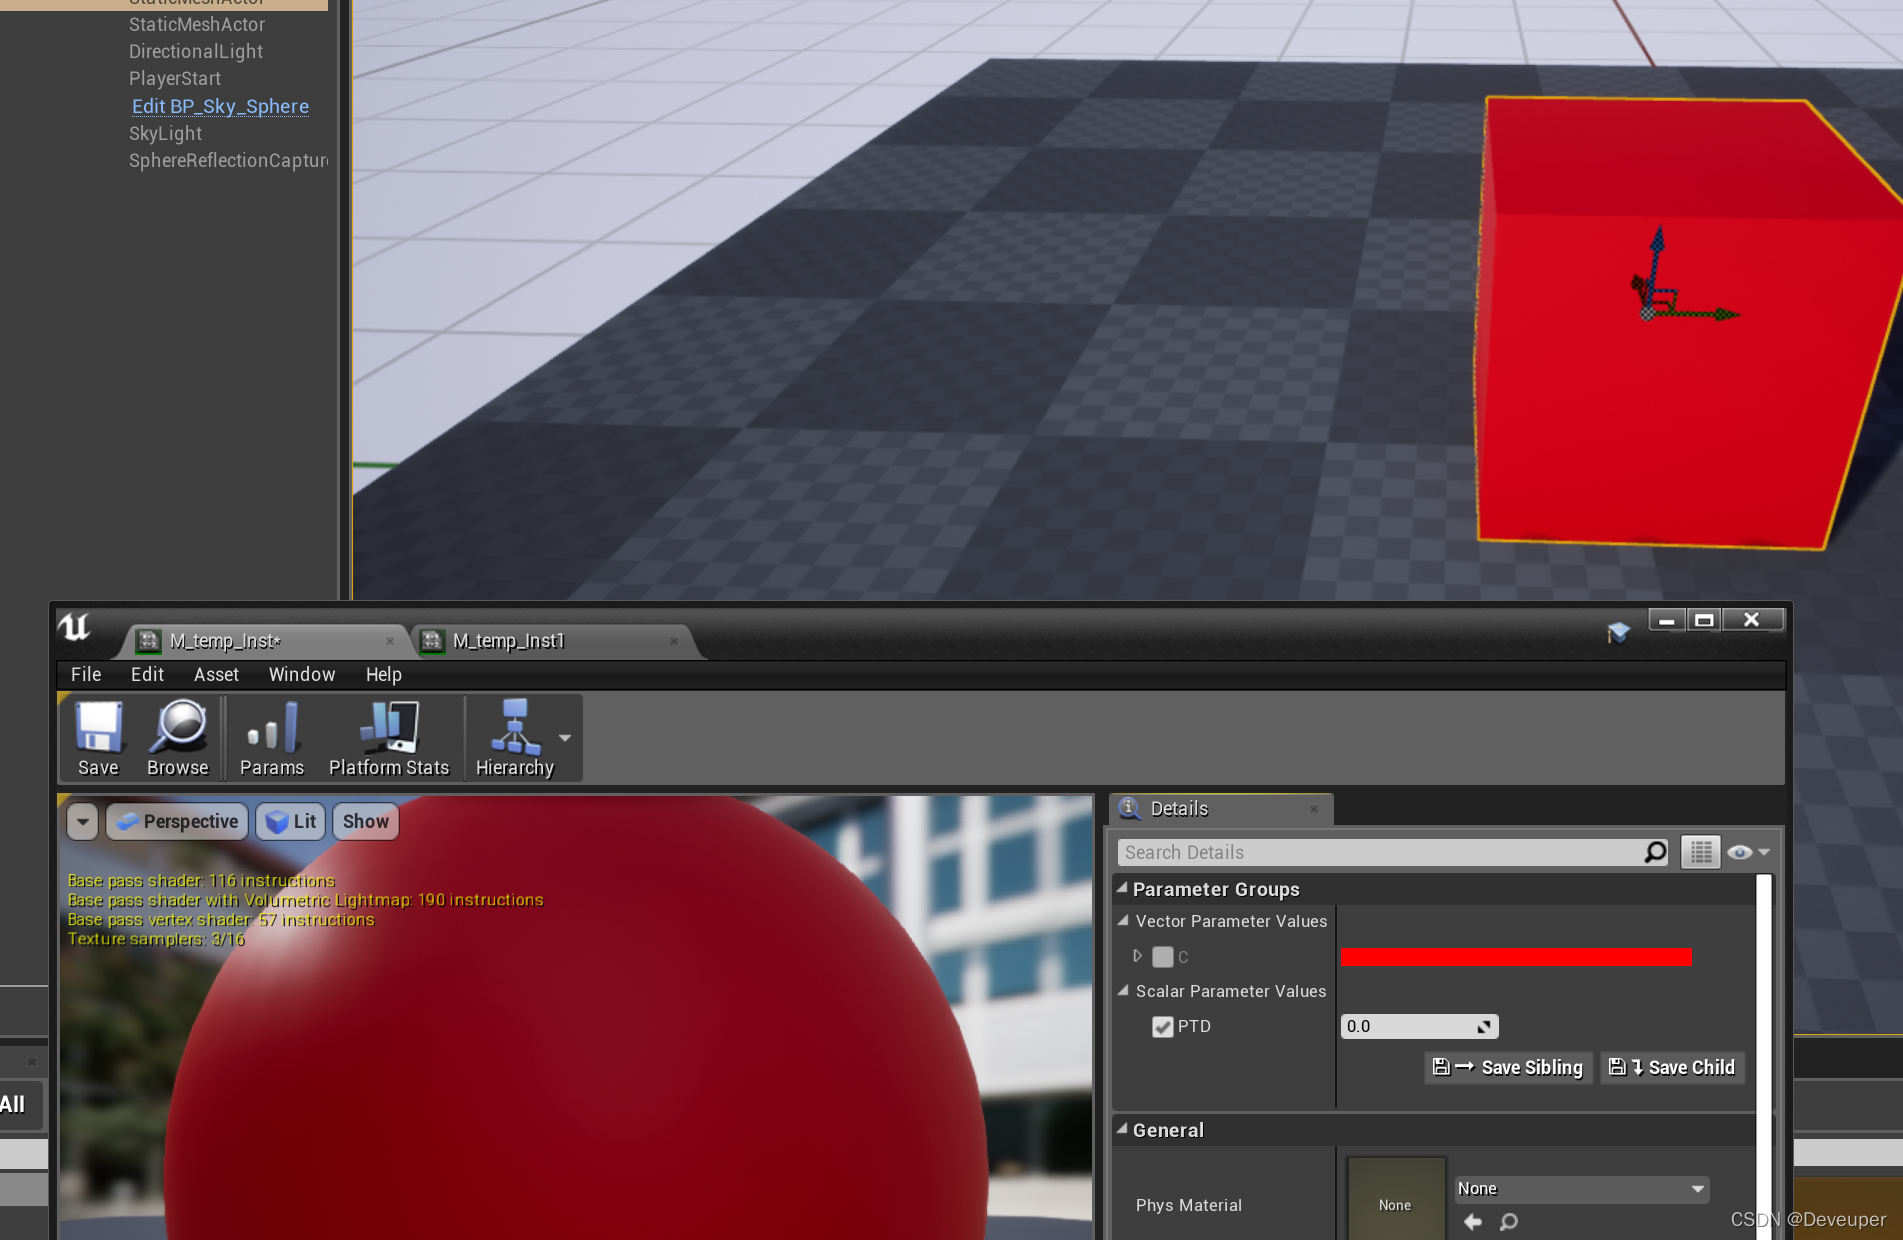Use selected asset arrow for Phys Material
Viewport: 1903px width, 1240px height.
tap(1472, 1221)
